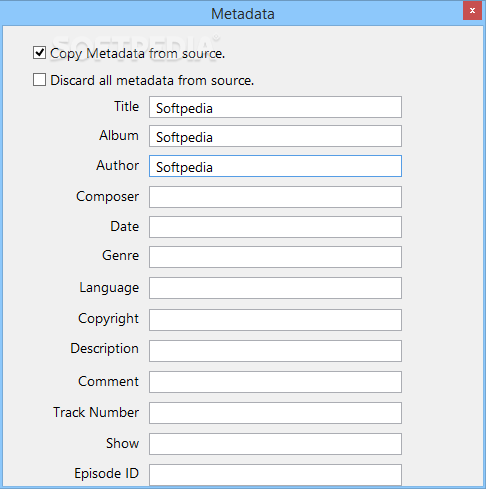Focus the Track Number input

[x=275, y=413]
